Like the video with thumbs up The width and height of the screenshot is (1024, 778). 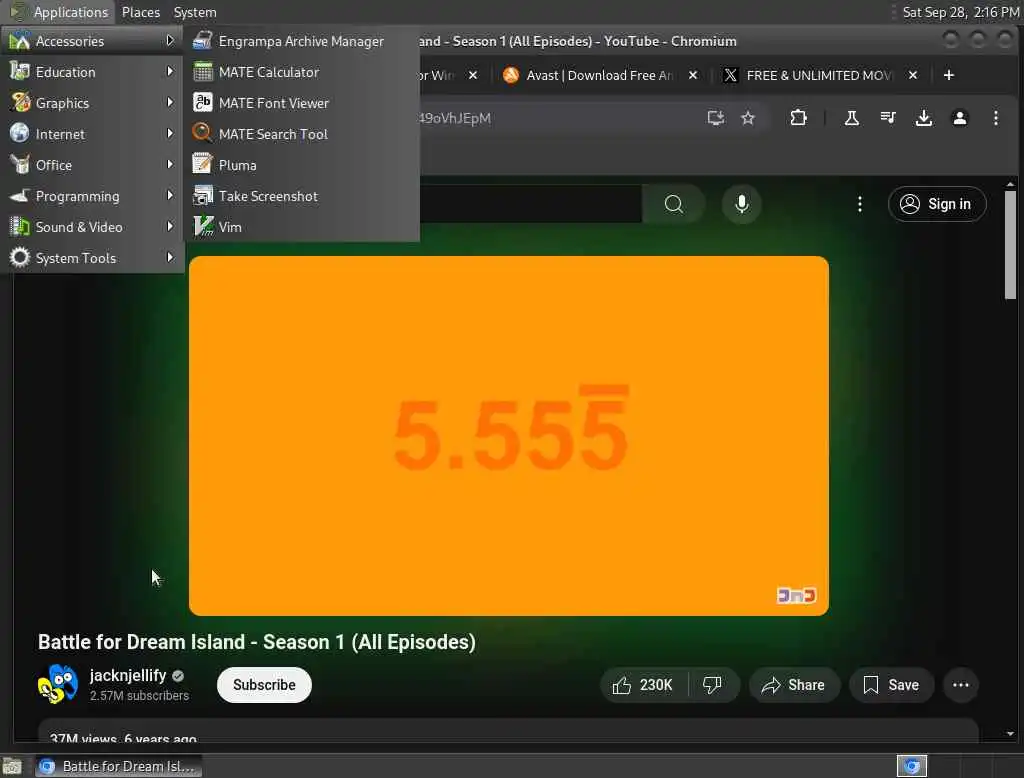[643, 685]
